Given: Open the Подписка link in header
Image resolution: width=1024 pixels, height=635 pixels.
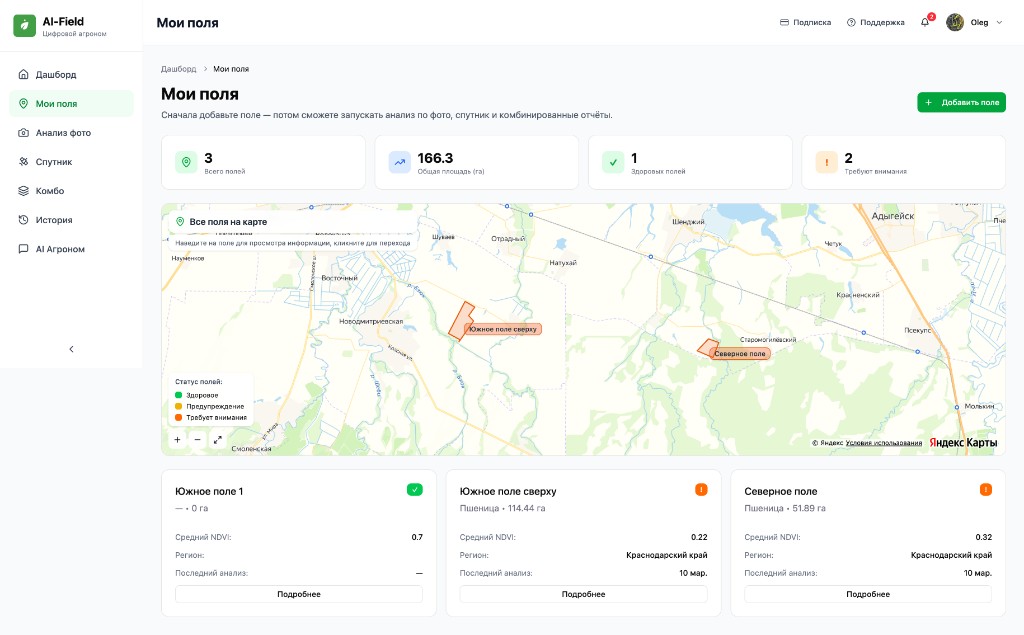Looking at the screenshot, I should pos(805,22).
